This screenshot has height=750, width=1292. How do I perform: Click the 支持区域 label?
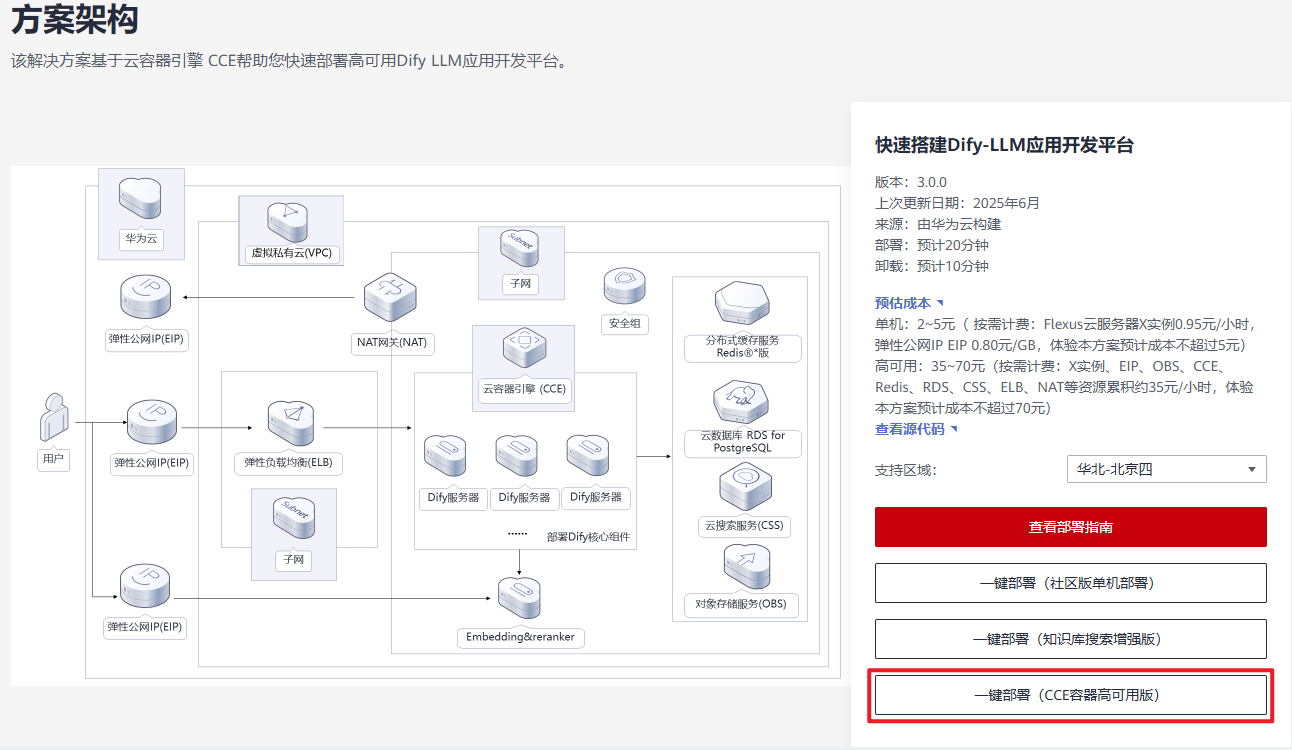point(906,470)
